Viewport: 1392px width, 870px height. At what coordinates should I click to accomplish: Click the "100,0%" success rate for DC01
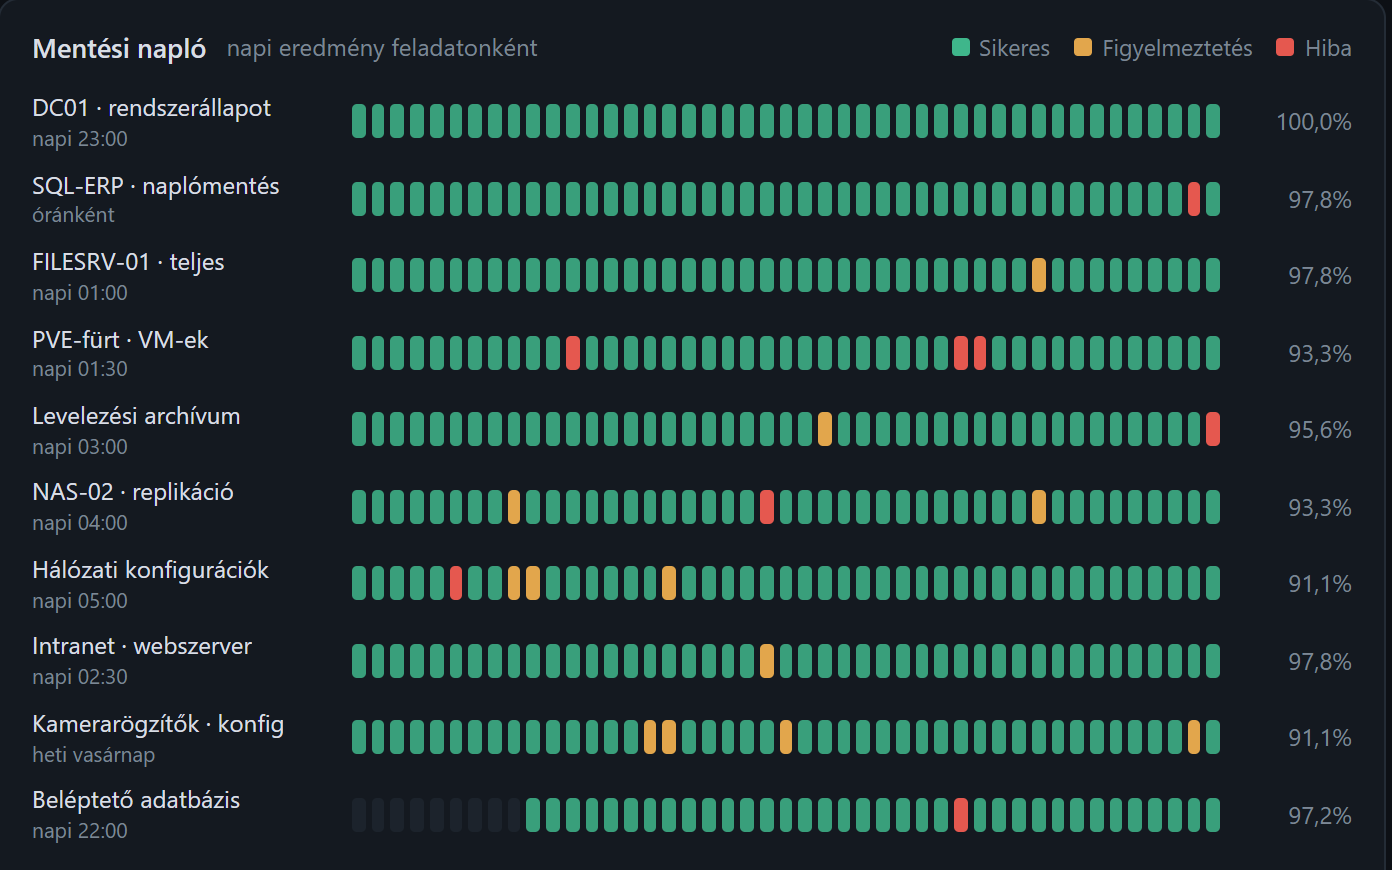pyautogui.click(x=1314, y=122)
